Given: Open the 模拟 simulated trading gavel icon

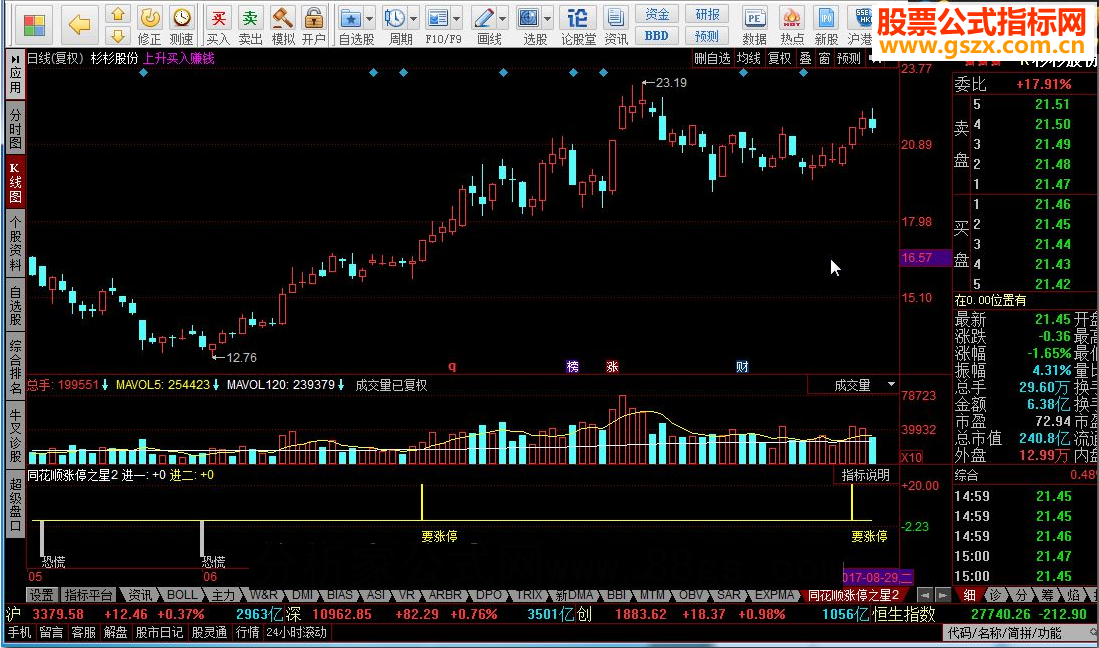Looking at the screenshot, I should point(282,18).
